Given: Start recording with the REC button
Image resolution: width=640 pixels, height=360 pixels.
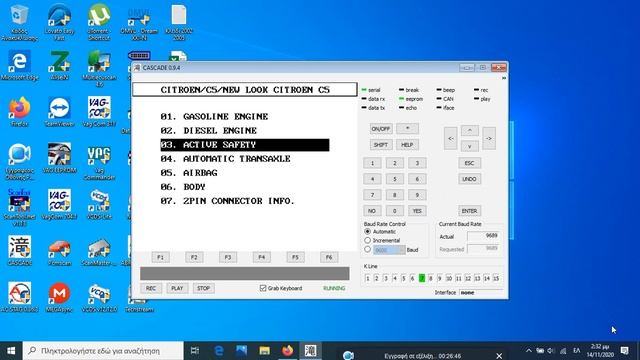Looking at the screenshot, I should click(x=151, y=288).
